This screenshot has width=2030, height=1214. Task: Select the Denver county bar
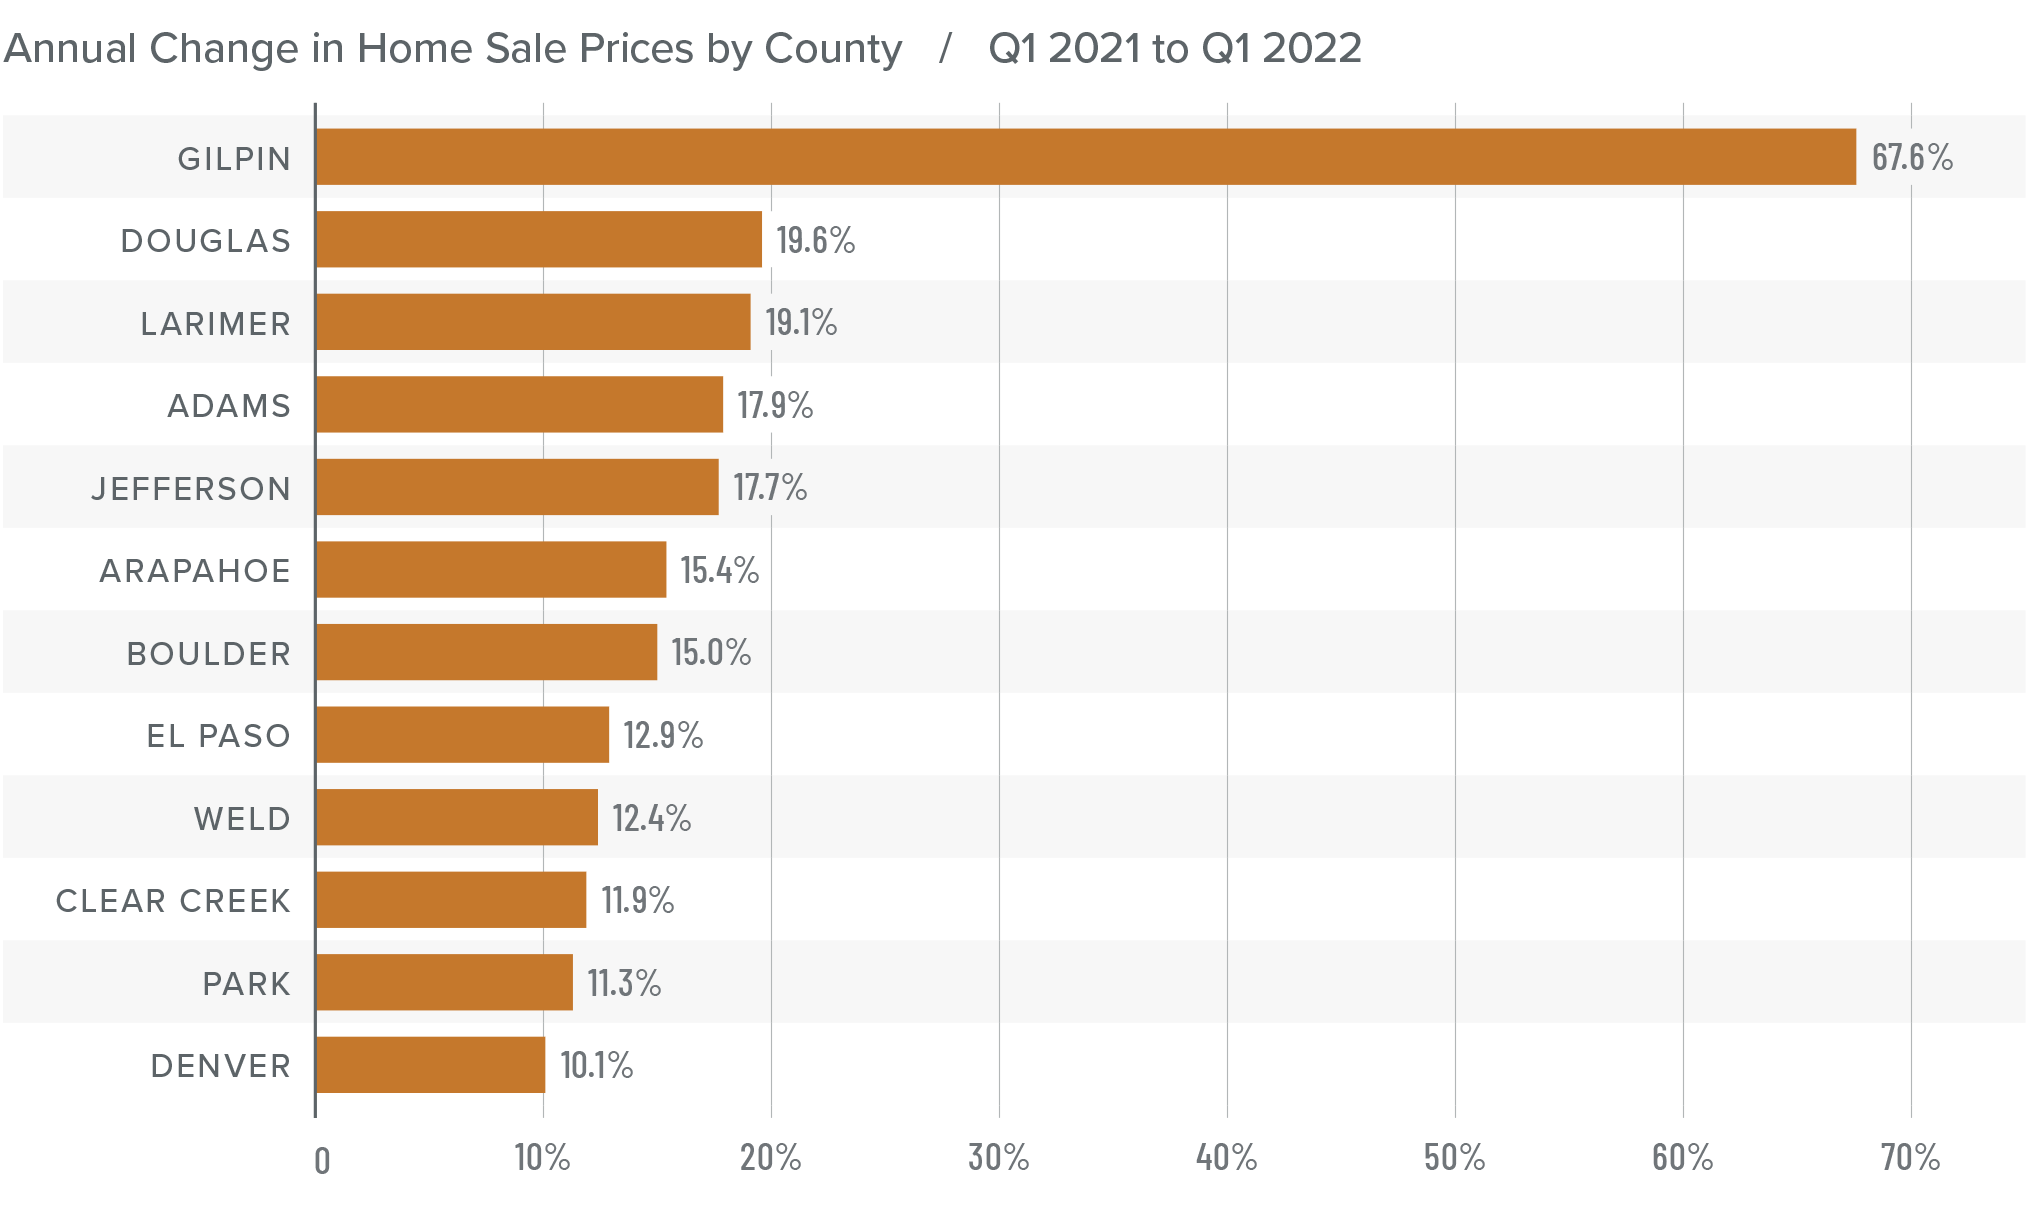(x=430, y=1065)
